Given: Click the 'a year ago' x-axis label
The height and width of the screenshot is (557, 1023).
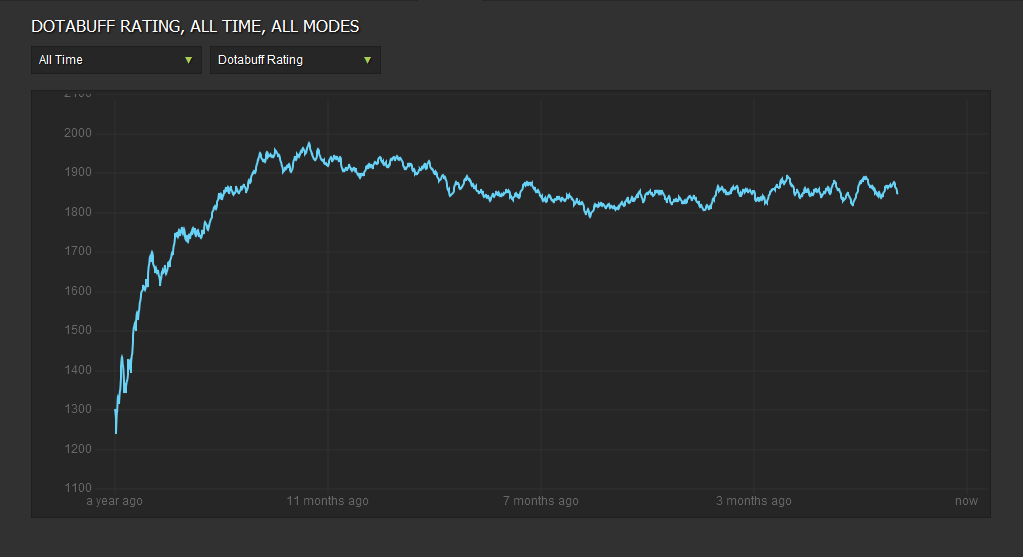Looking at the screenshot, I should [114, 501].
